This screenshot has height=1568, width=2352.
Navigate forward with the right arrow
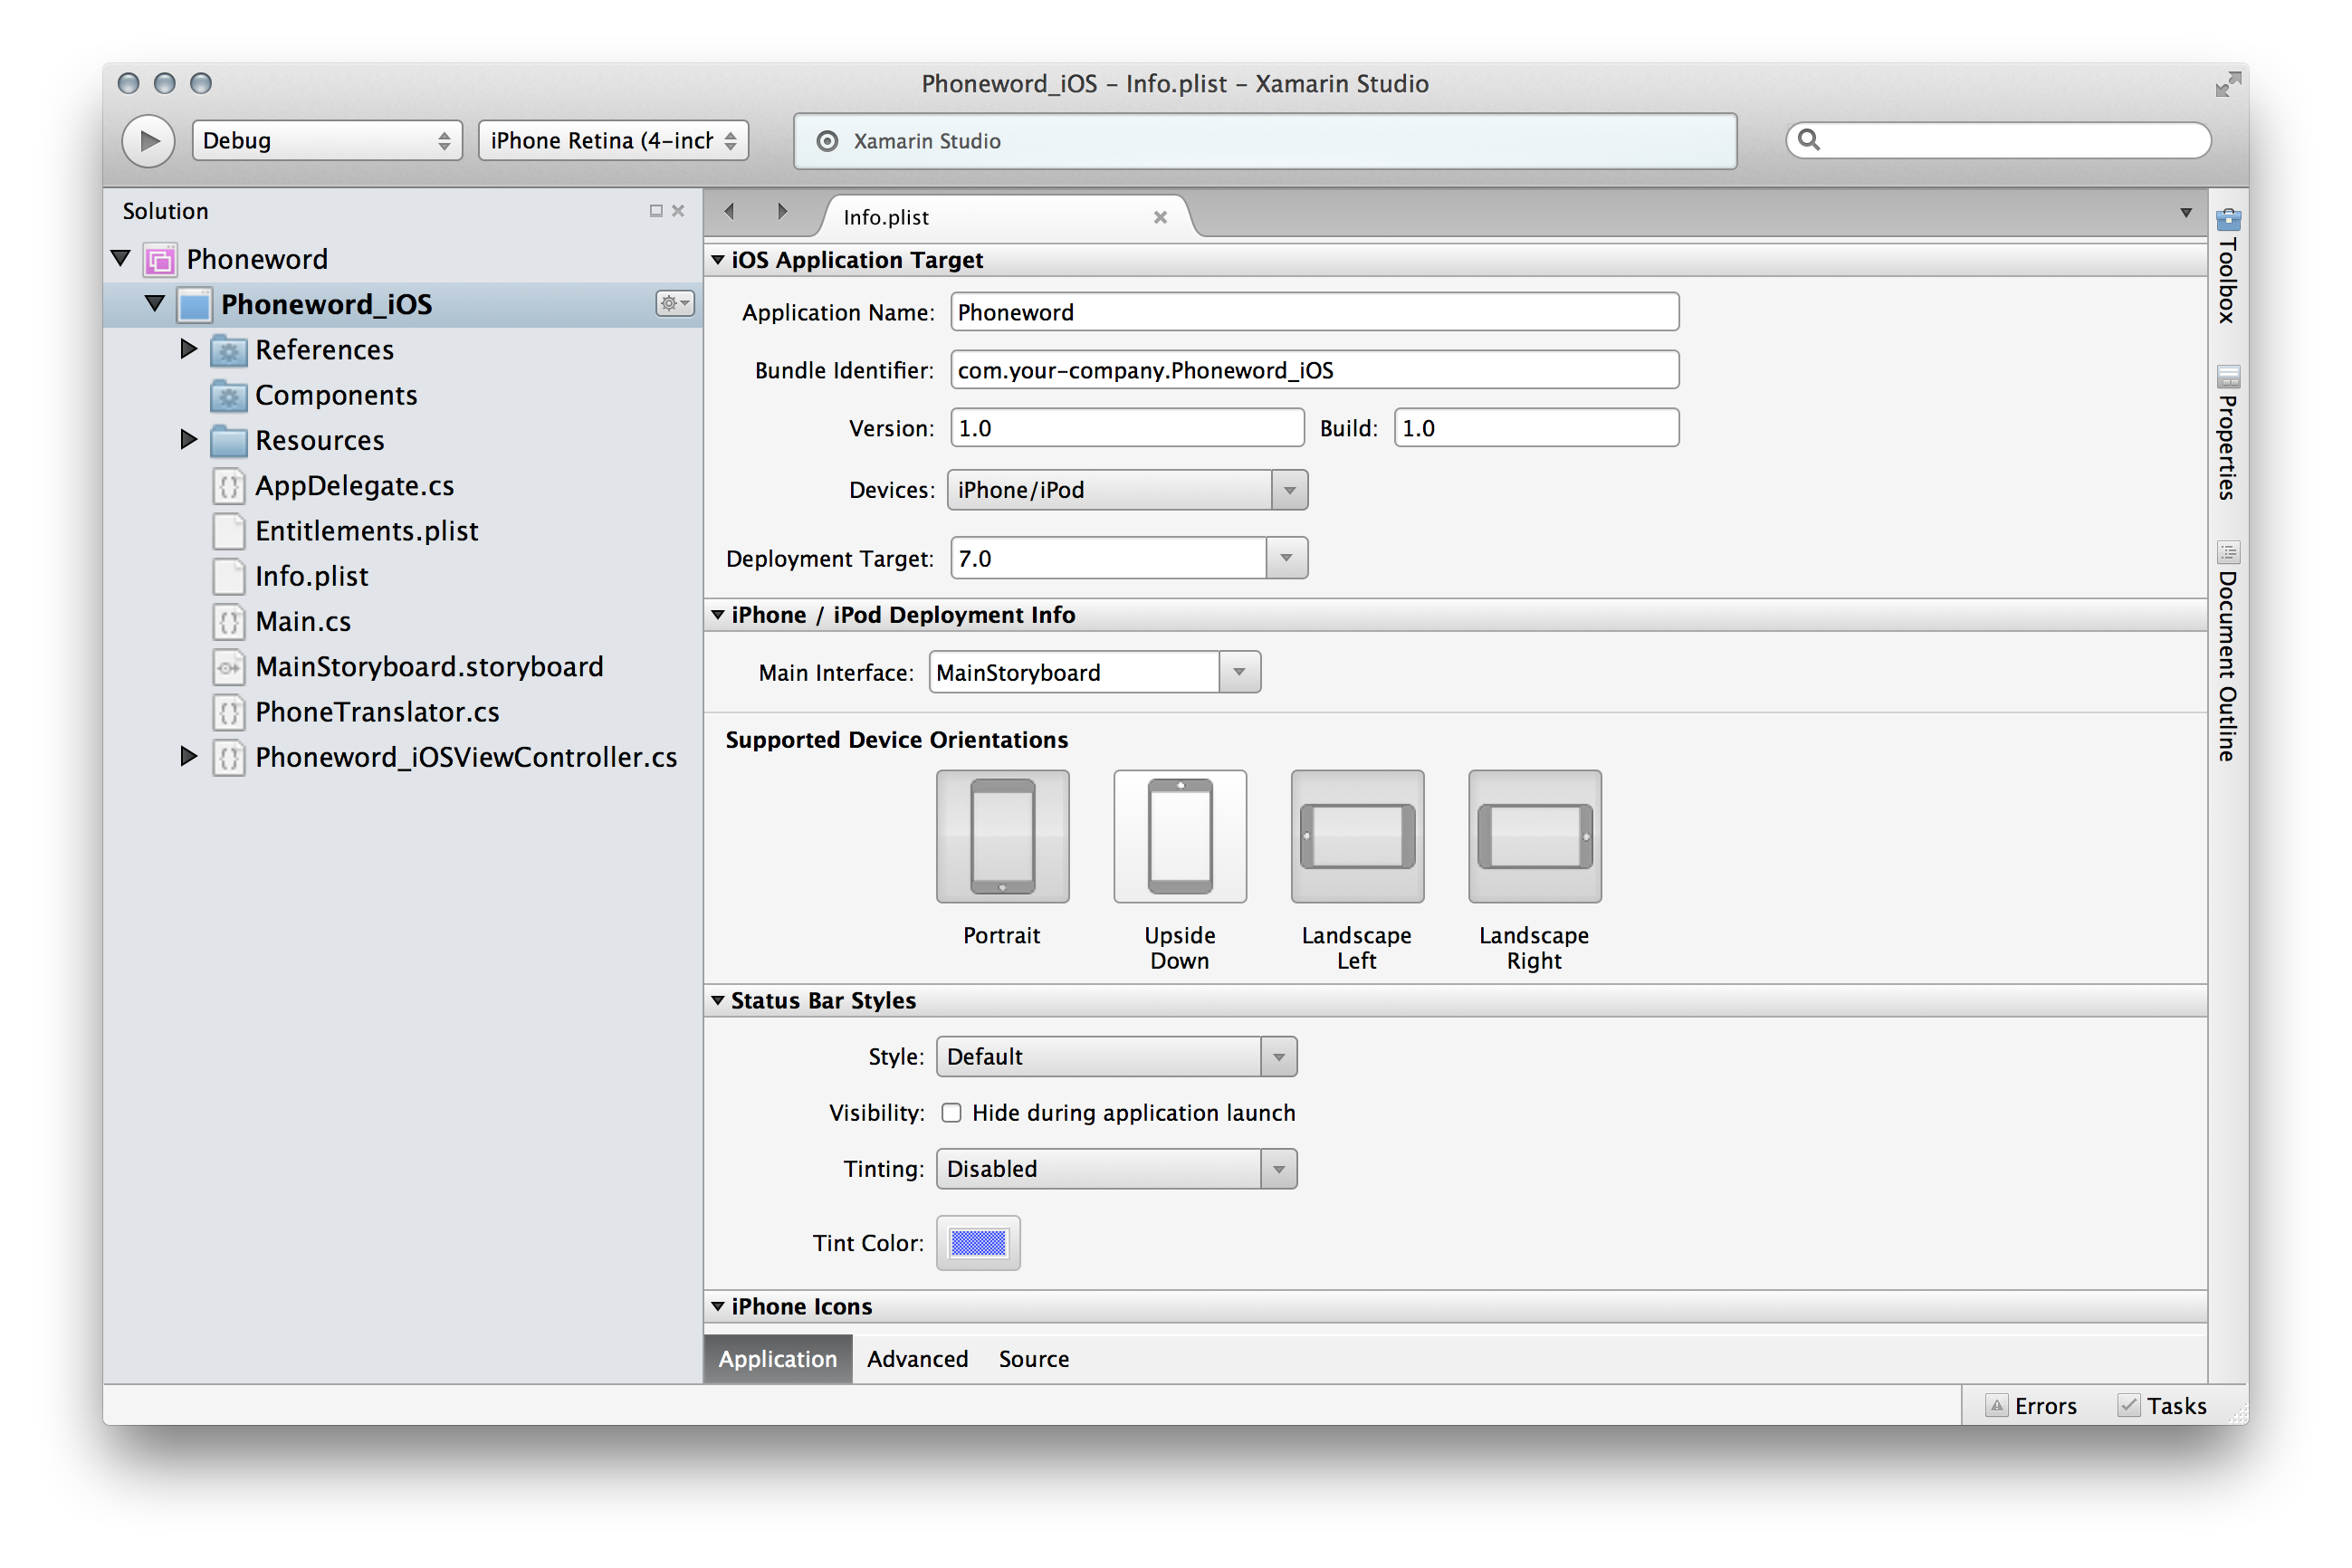(x=782, y=211)
